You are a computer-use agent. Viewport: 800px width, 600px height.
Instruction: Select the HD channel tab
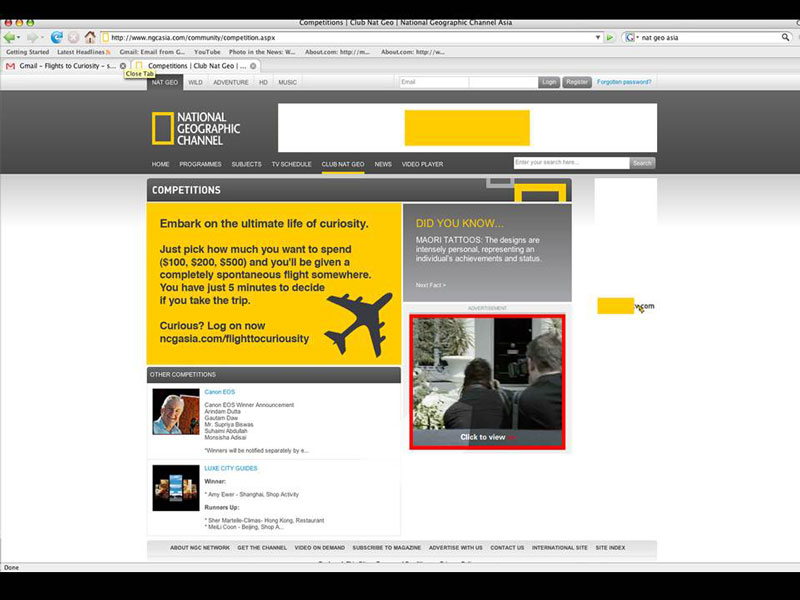[x=263, y=82]
